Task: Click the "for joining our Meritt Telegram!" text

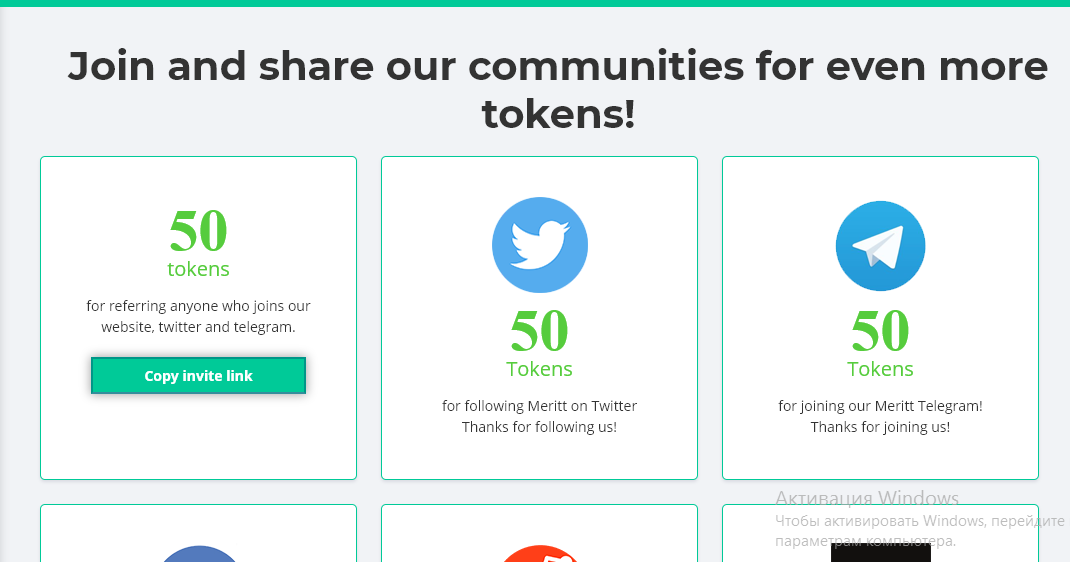Action: [x=880, y=406]
